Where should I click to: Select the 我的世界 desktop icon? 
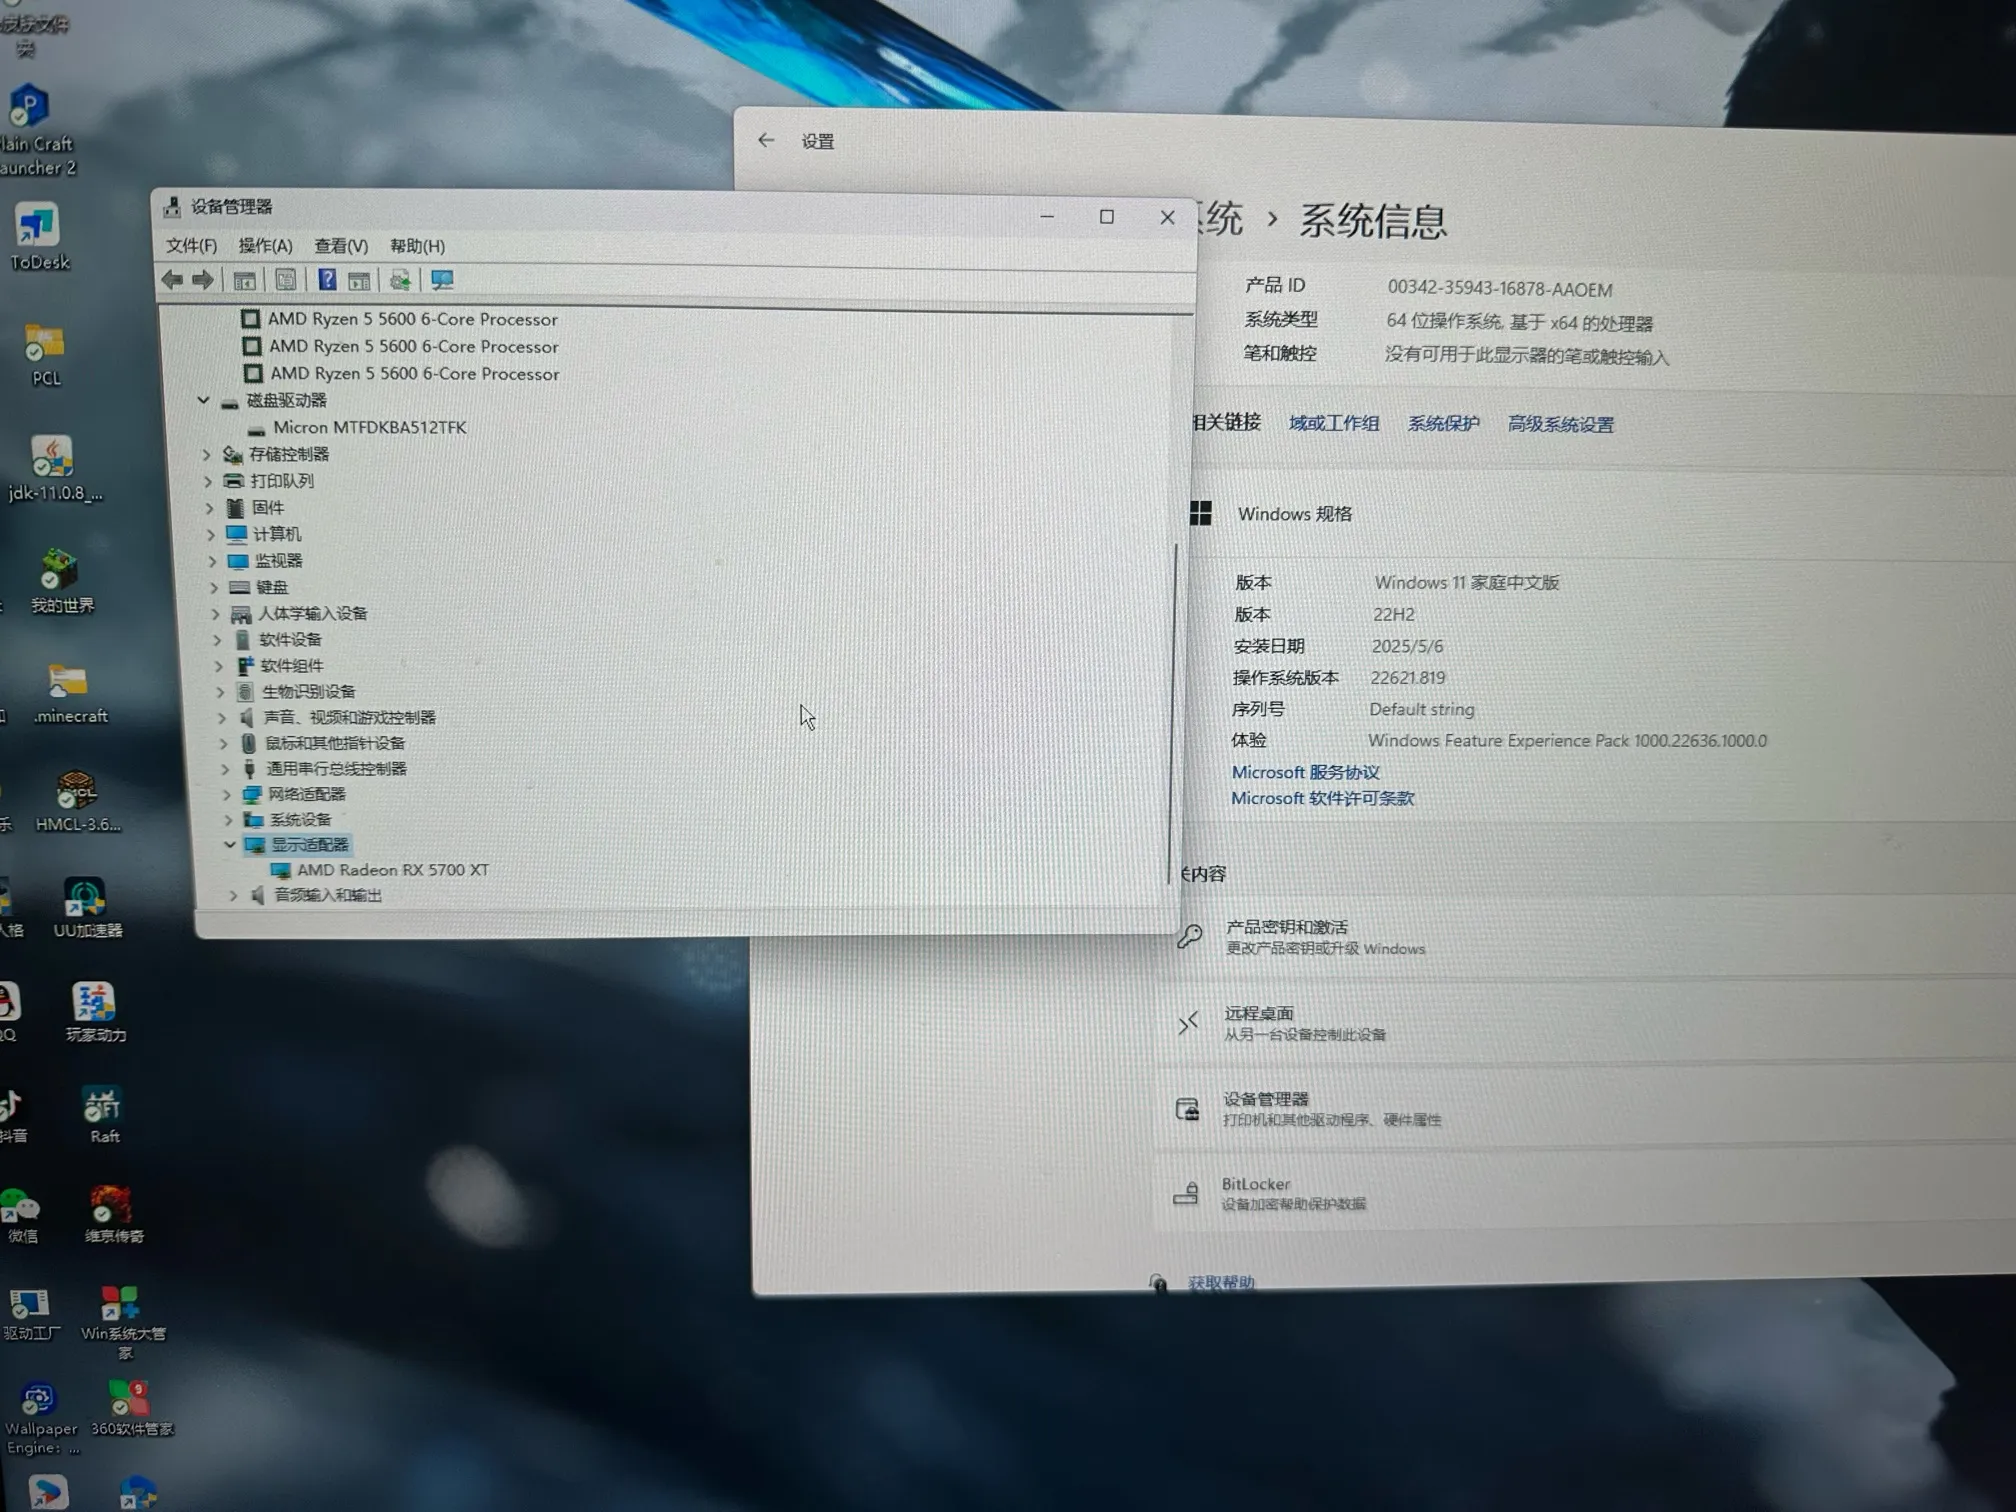(x=61, y=581)
